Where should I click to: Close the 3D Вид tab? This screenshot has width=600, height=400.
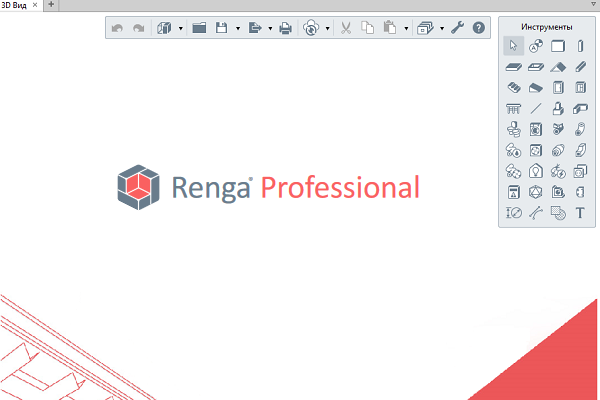click(x=35, y=5)
